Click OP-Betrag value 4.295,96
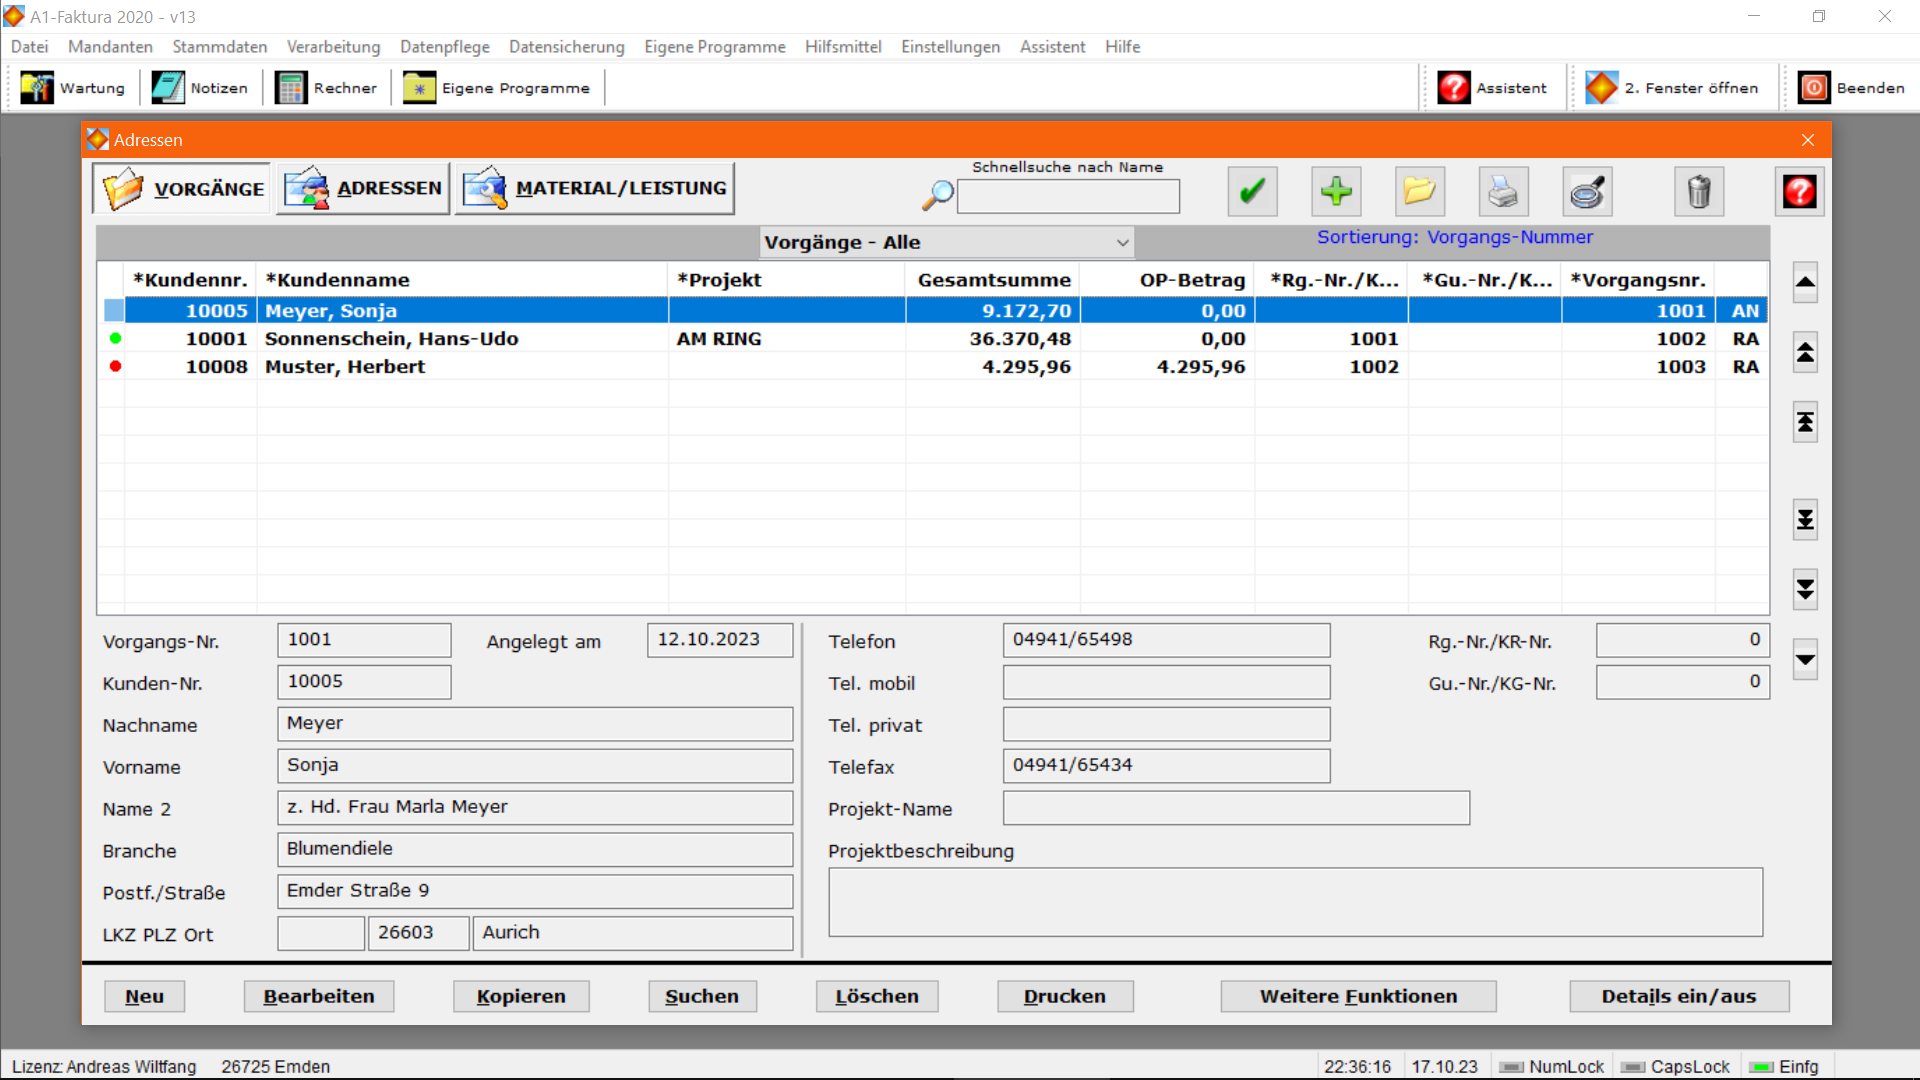 click(1201, 367)
